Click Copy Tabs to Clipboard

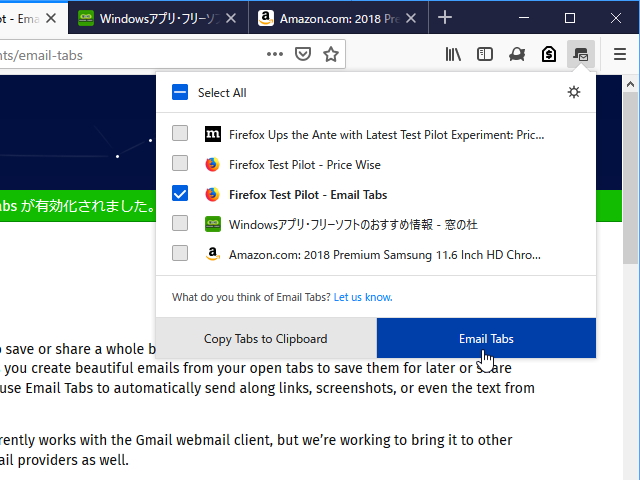coord(266,338)
